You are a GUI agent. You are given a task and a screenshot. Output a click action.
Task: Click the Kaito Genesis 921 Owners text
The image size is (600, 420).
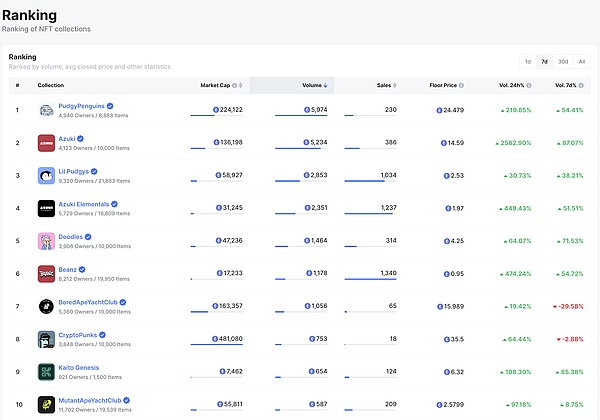73,377
